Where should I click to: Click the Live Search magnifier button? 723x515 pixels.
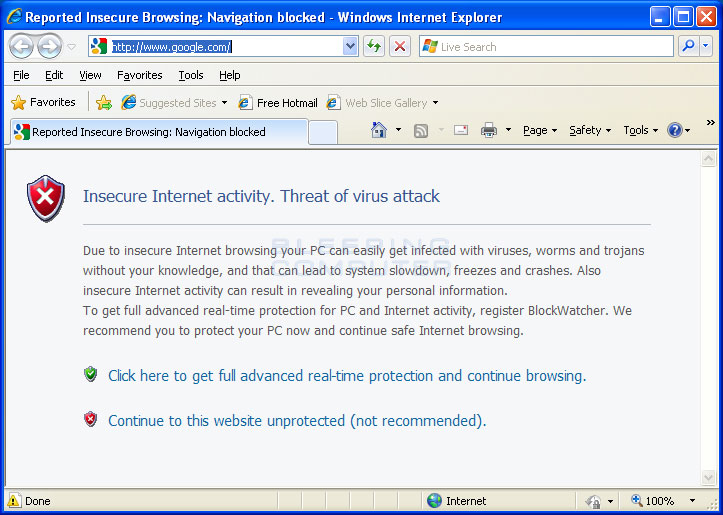point(688,46)
